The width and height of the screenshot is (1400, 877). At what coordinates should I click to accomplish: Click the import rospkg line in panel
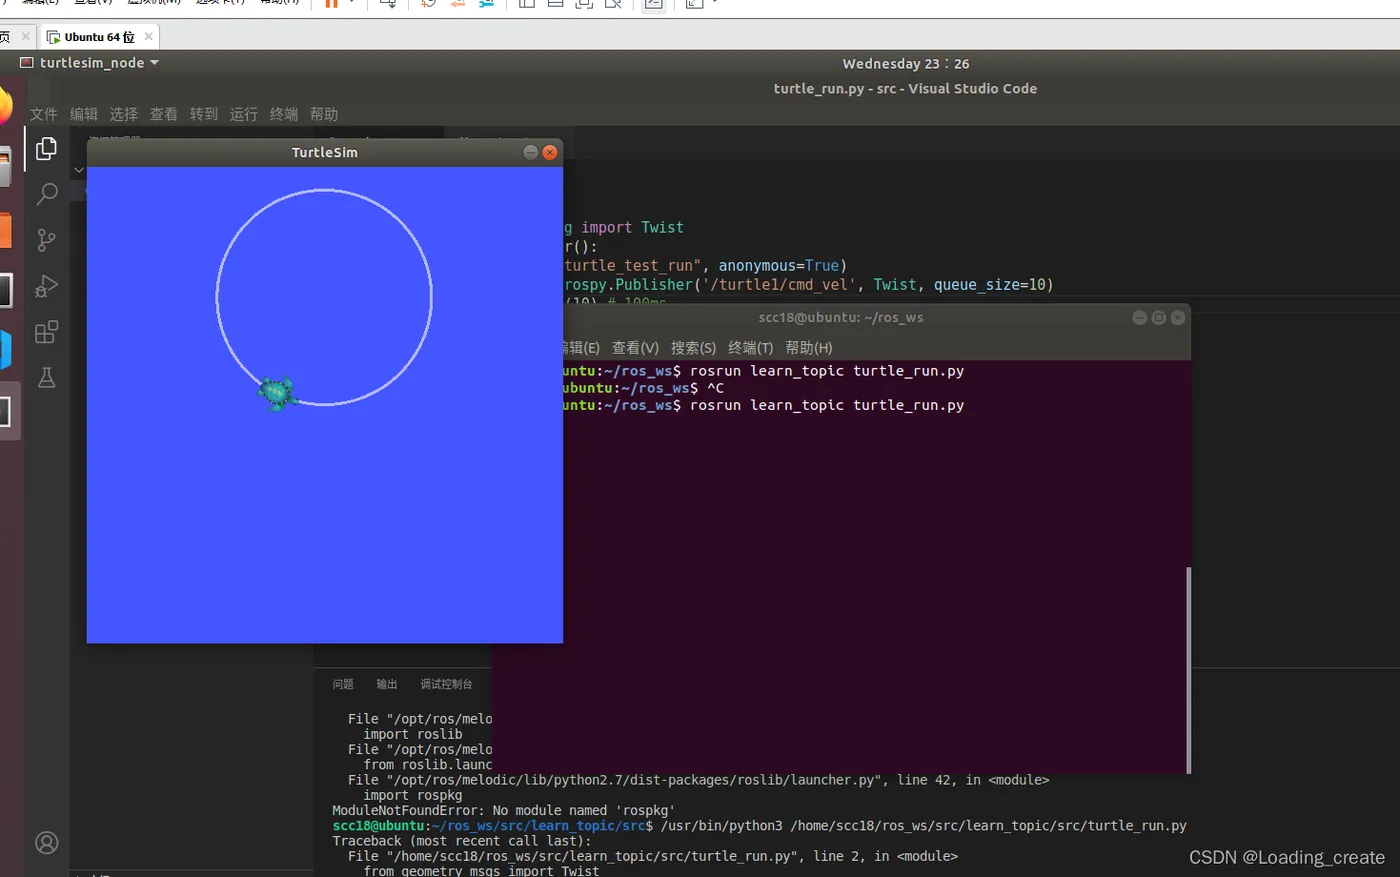[x=413, y=795]
